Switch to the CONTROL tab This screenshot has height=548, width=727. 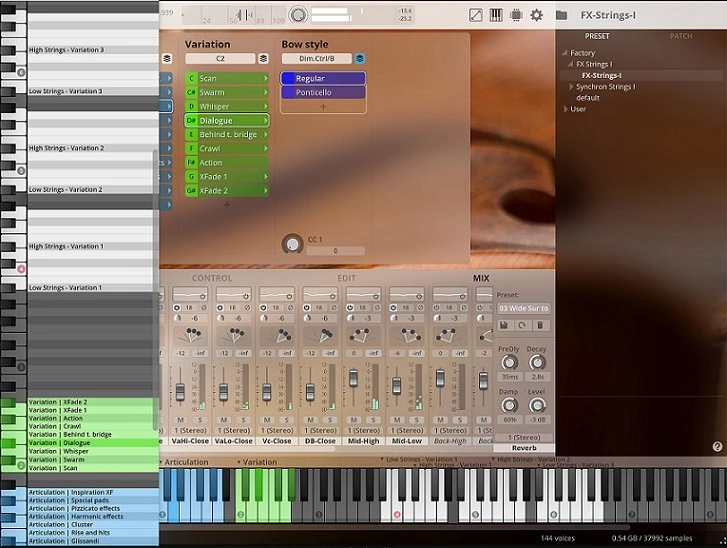212,278
